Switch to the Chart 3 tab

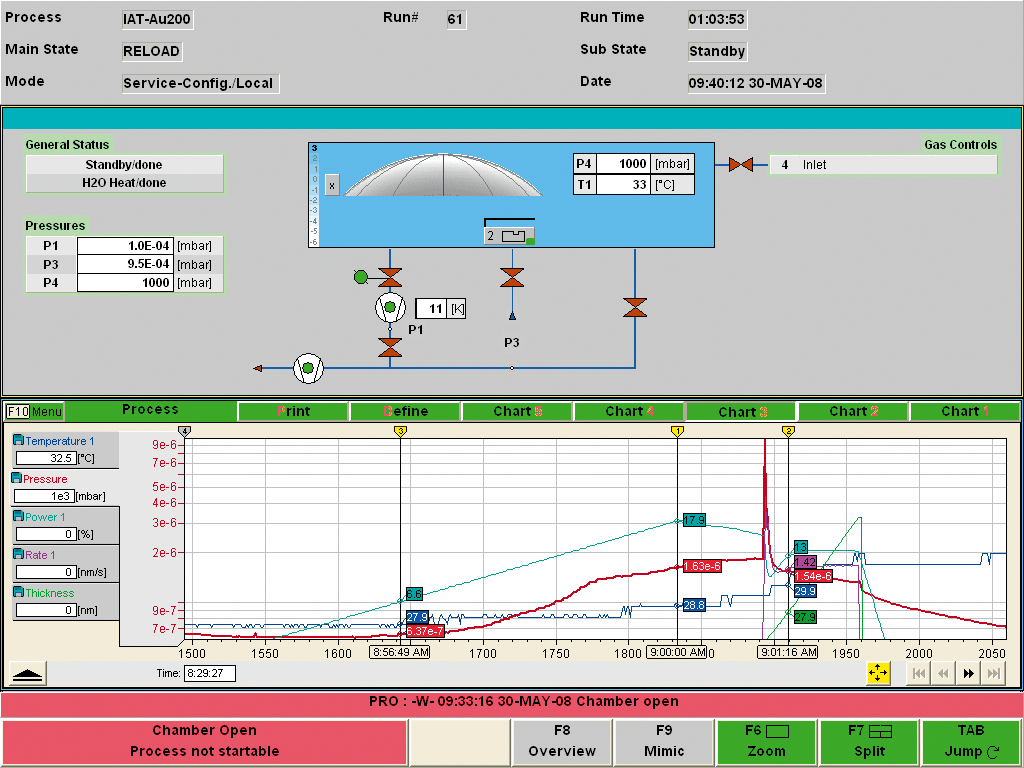point(741,411)
